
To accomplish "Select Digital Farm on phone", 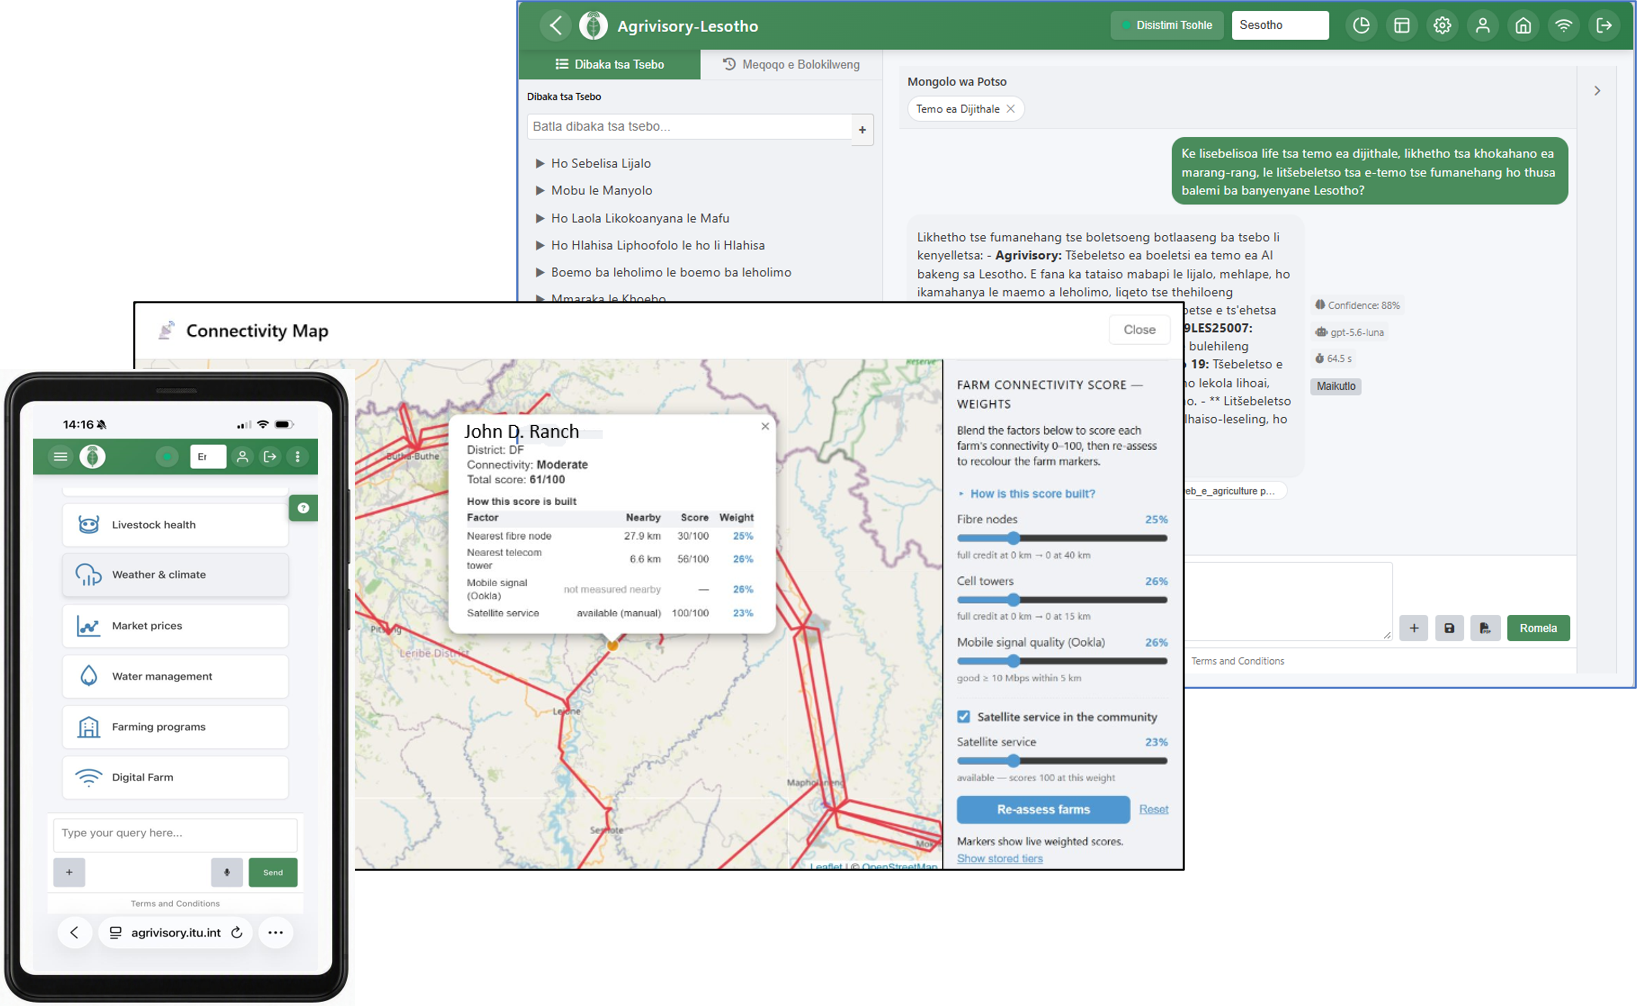I will pos(175,777).
